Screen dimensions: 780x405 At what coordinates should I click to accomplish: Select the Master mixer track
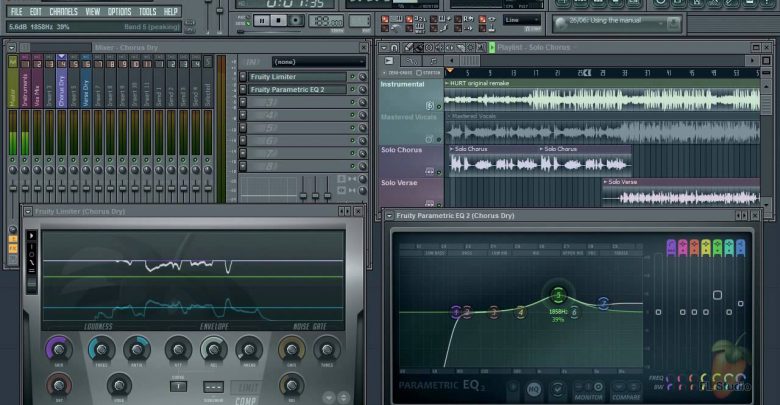pyautogui.click(x=12, y=83)
